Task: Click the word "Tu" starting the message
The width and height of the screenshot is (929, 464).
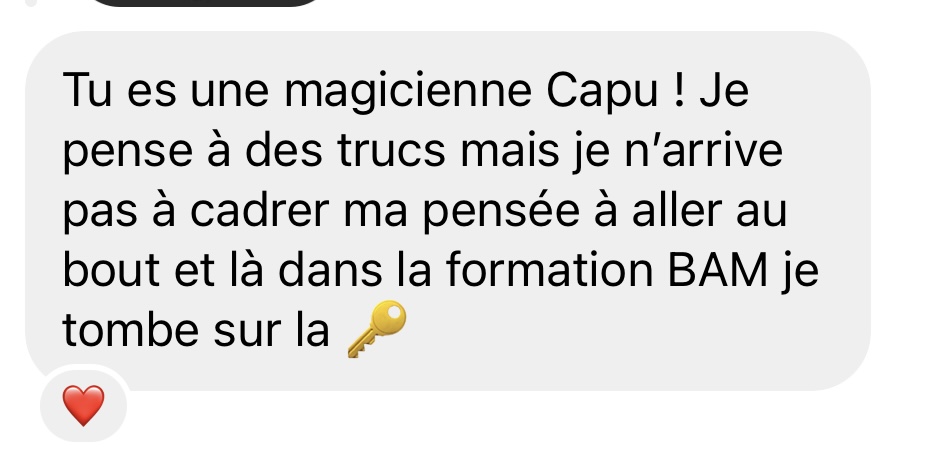Action: tap(87, 91)
